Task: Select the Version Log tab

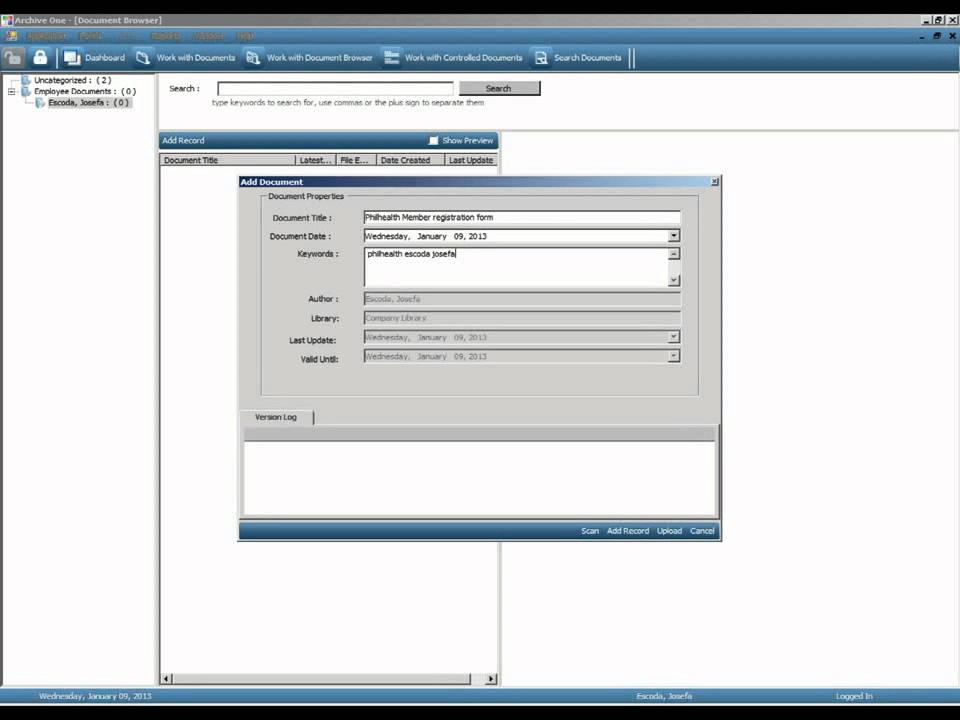Action: [x=276, y=417]
